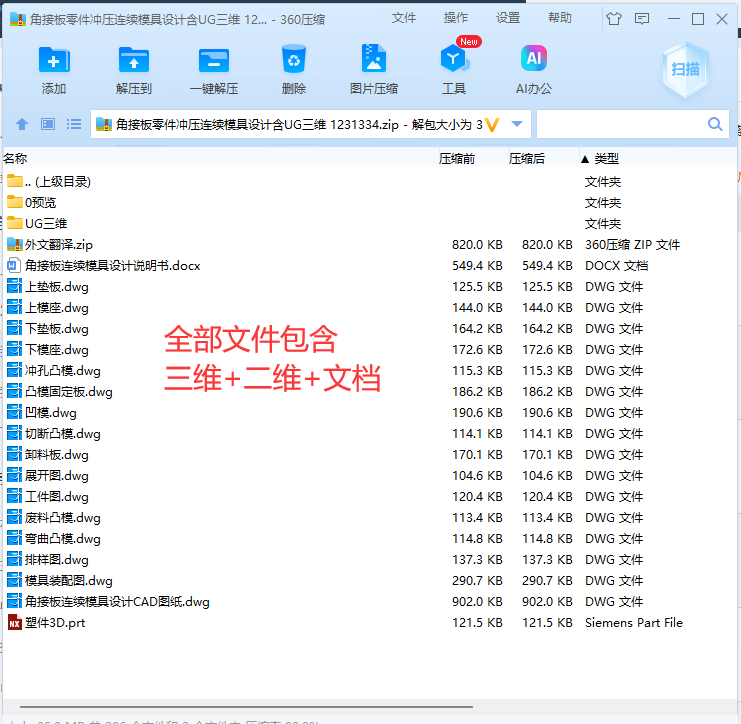Click the 902.0 KB 压缩前 size value
The width and height of the screenshot is (741, 724).
(477, 602)
